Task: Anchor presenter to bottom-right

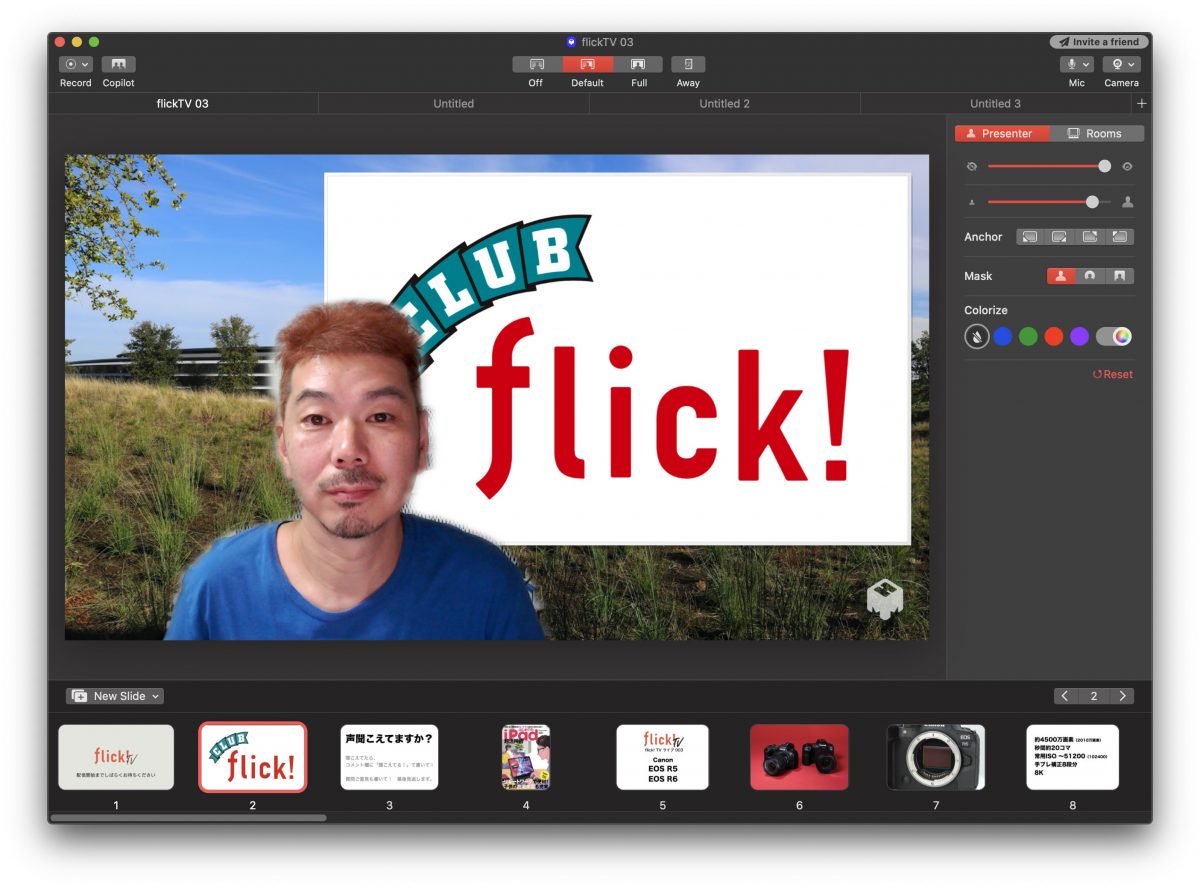Action: click(x=1060, y=237)
